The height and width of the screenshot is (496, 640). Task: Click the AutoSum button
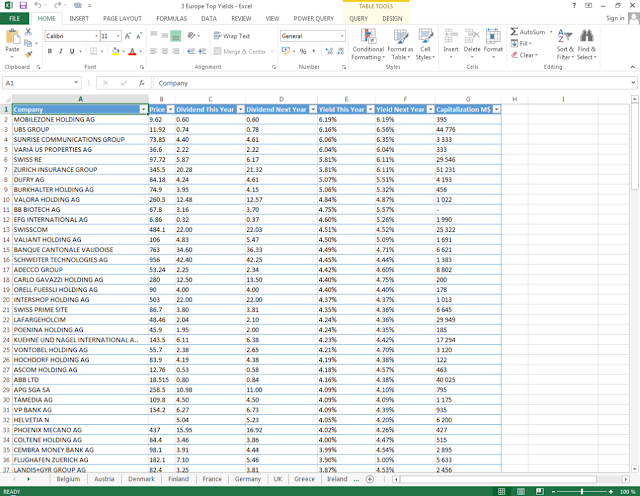pyautogui.click(x=528, y=32)
